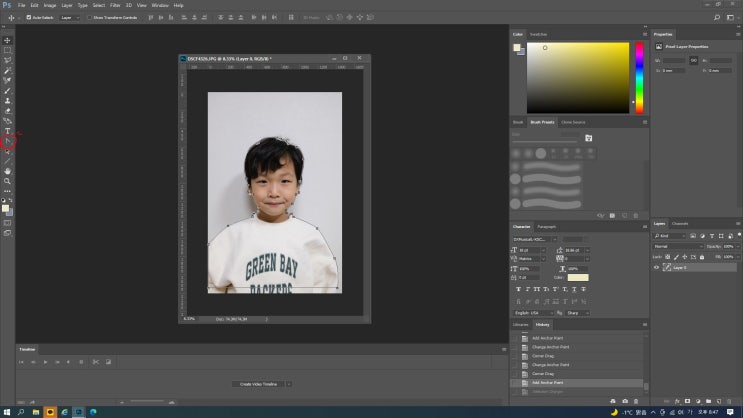Viewport: 743px width, 418px height.
Task: Select the Horizontal Type tool
Action: (8, 131)
